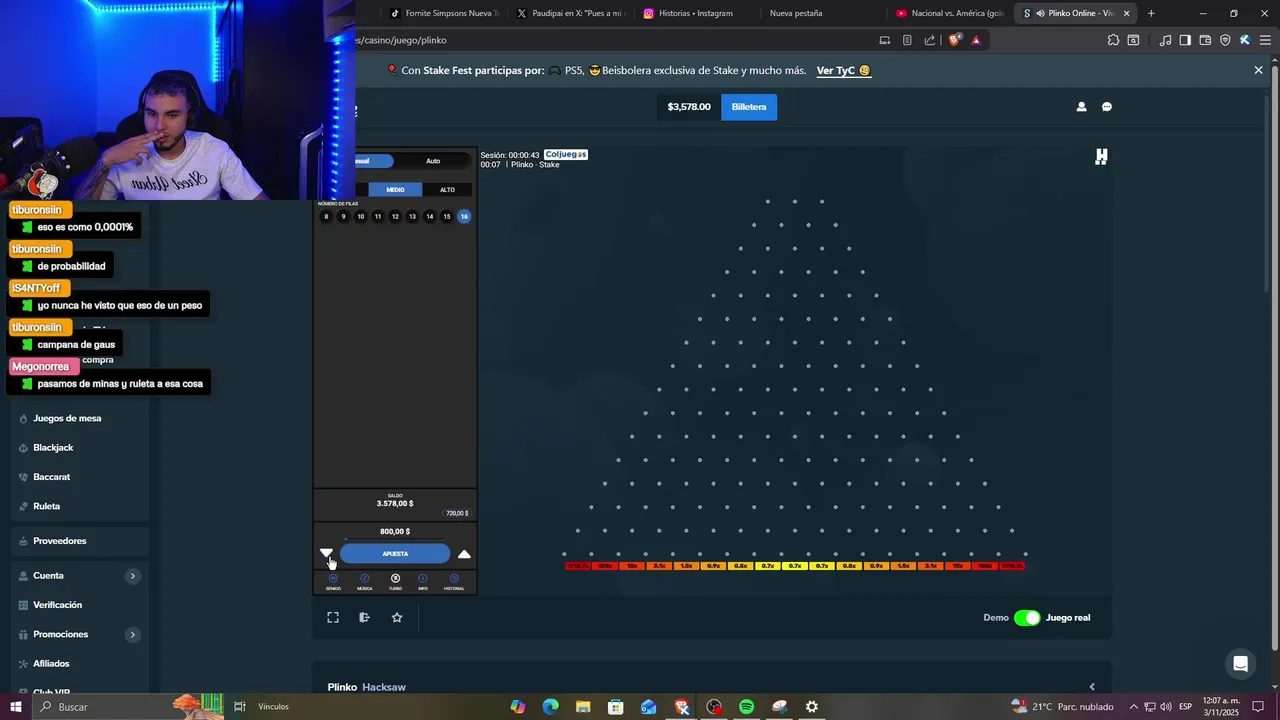
Task: Enable Turbo mode in the Plinko panel
Action: click(x=395, y=579)
